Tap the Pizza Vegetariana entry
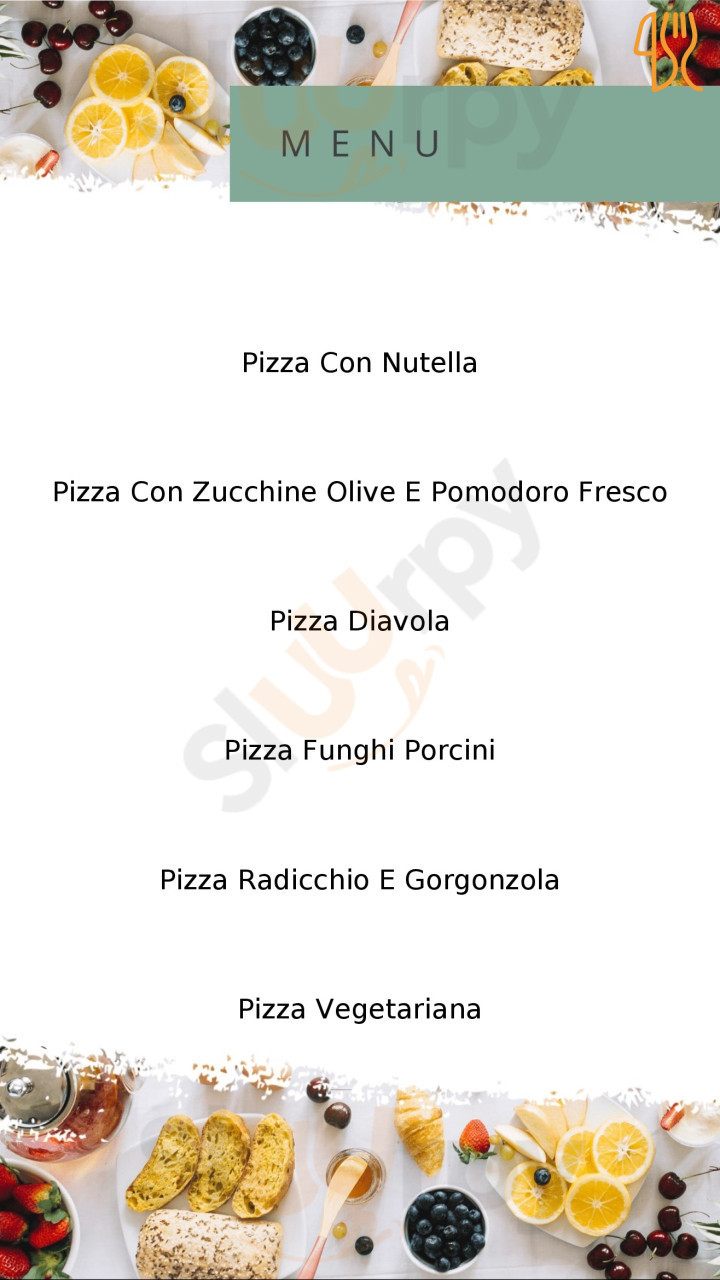The width and height of the screenshot is (720, 1280). coord(360,1009)
